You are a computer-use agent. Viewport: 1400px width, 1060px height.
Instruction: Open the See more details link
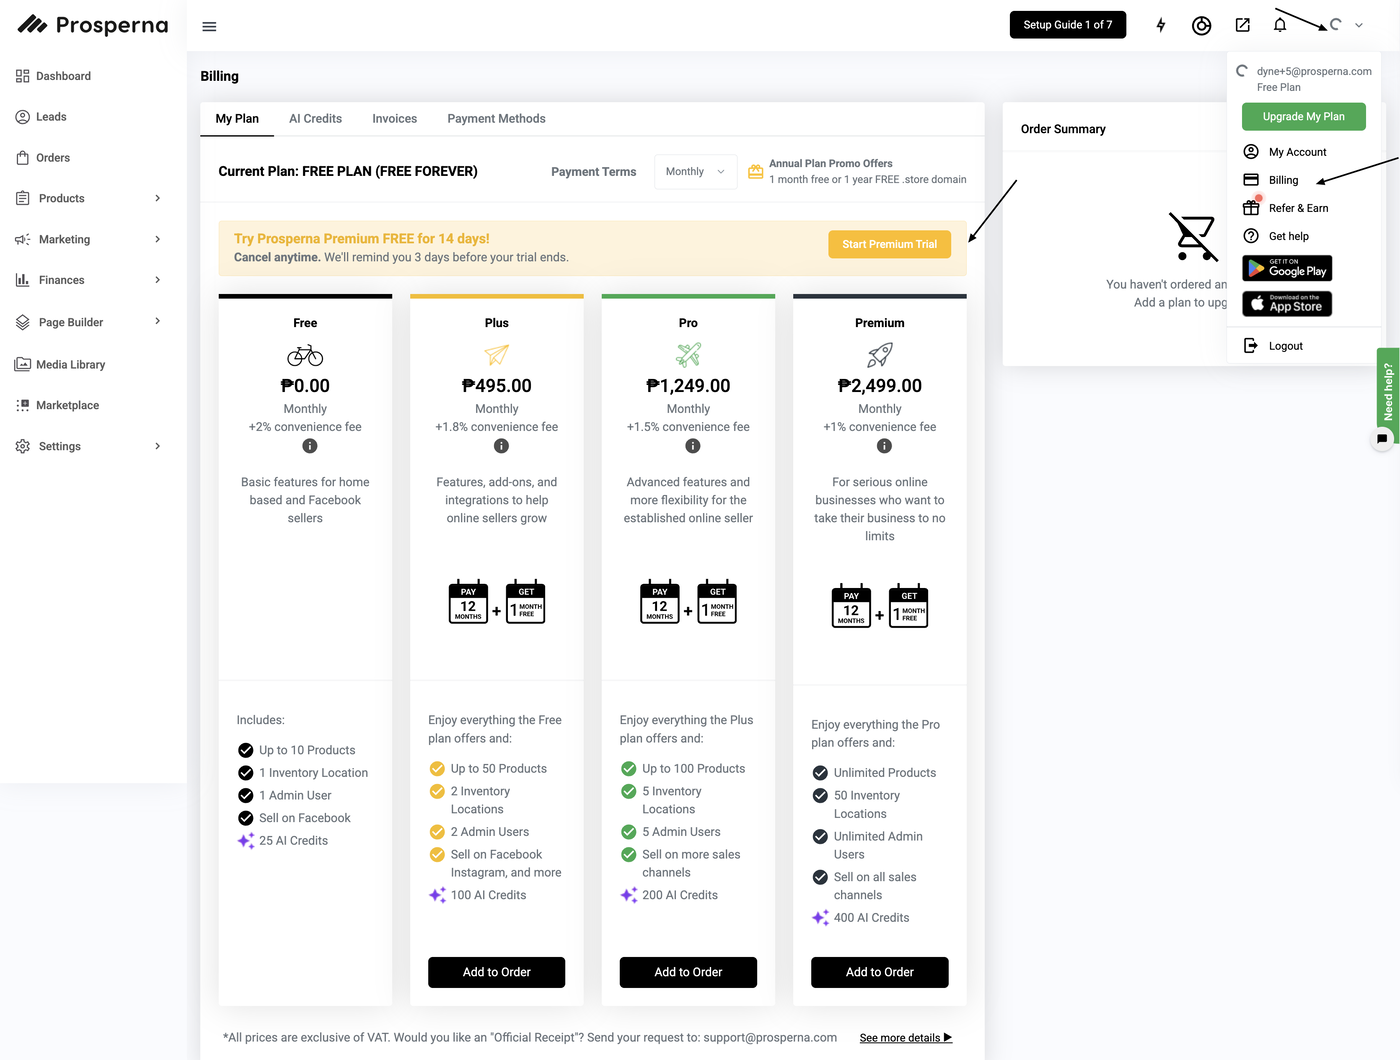pos(905,1038)
